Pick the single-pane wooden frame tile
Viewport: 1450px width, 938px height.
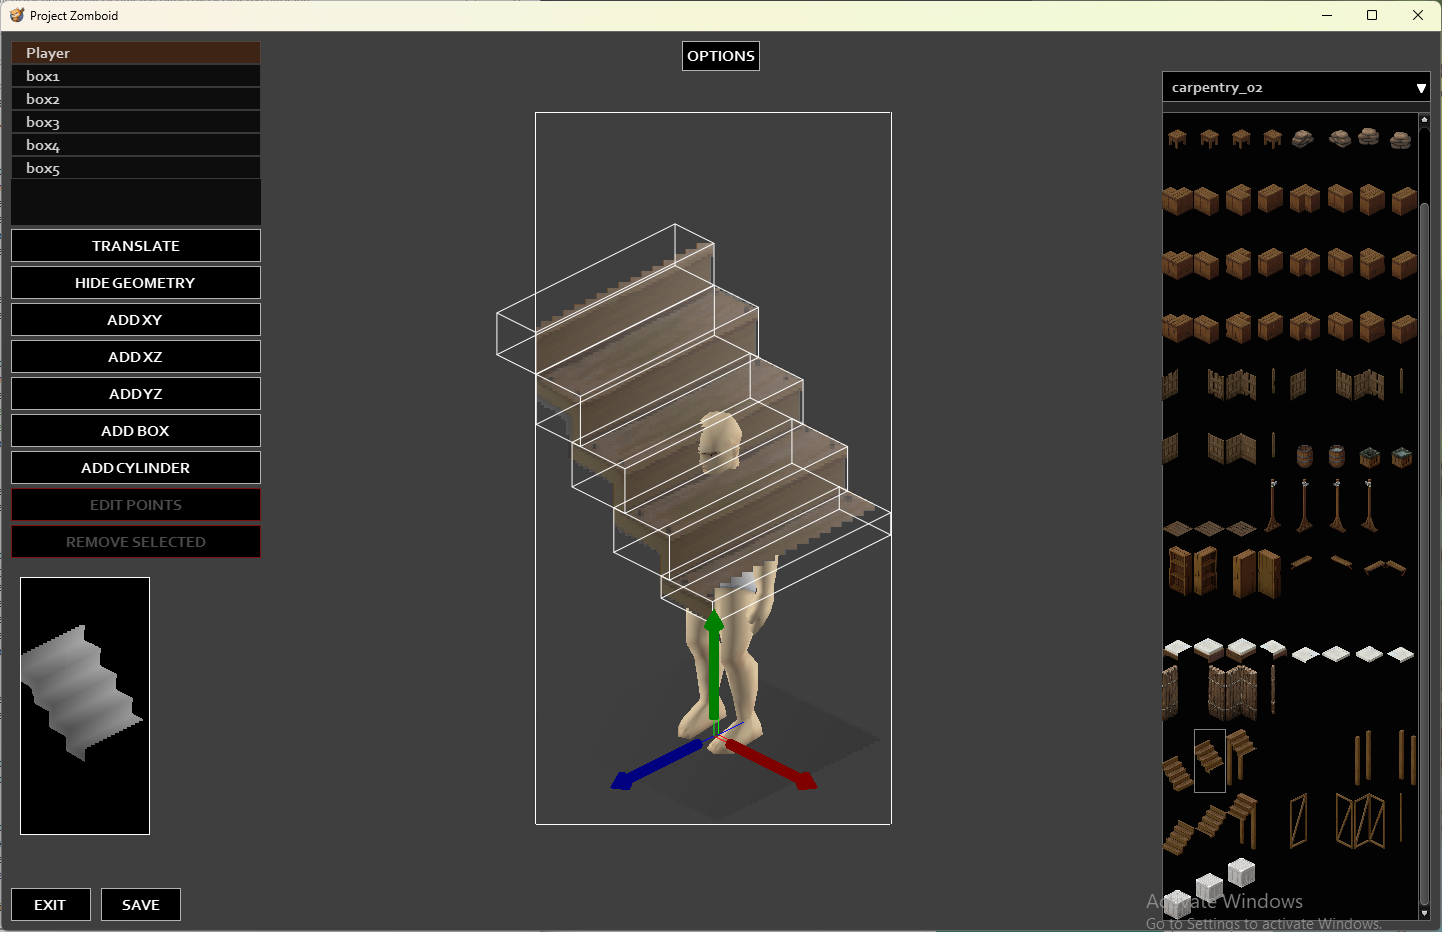click(x=1299, y=821)
